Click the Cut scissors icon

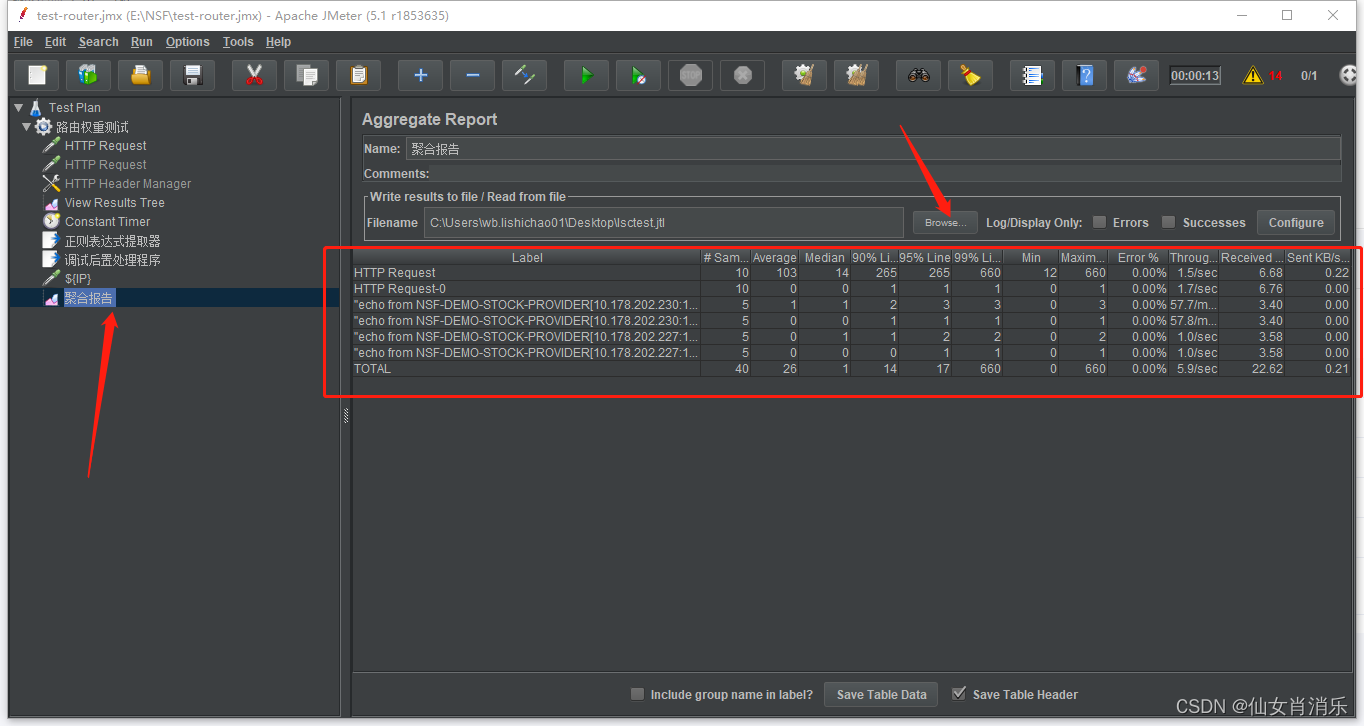(255, 75)
